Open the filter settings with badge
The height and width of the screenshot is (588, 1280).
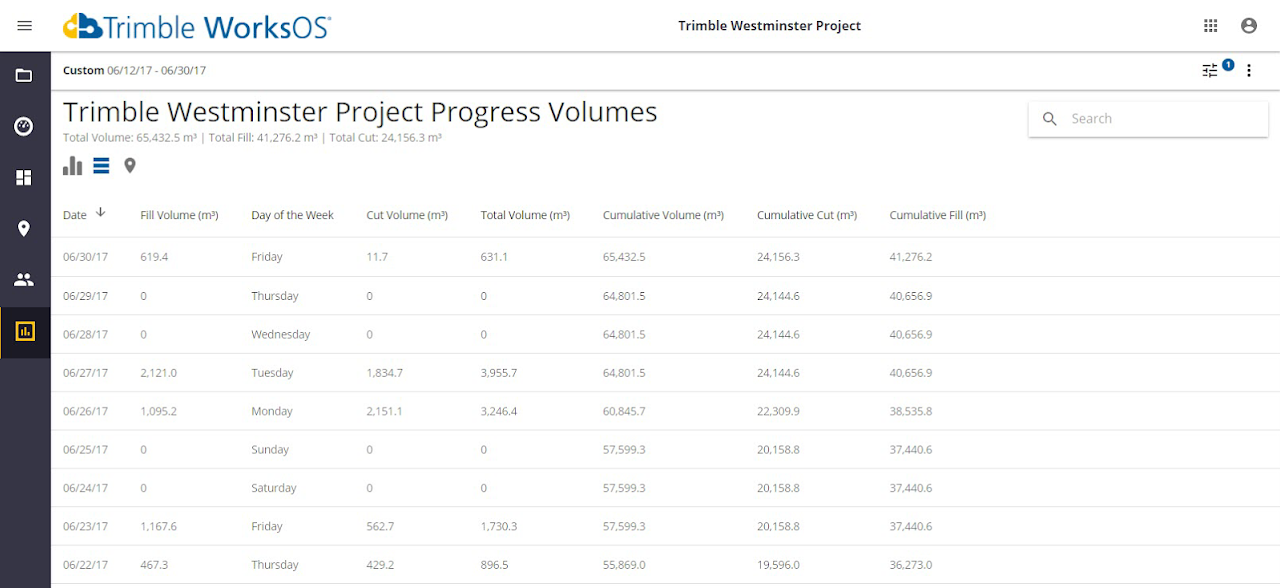point(1211,70)
